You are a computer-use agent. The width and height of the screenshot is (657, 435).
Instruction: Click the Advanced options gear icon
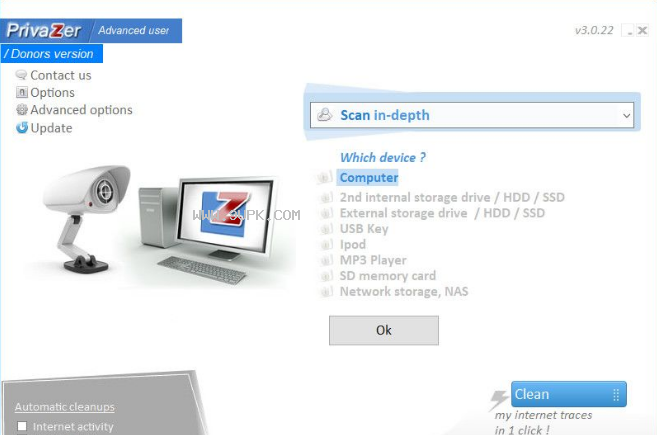click(x=21, y=110)
